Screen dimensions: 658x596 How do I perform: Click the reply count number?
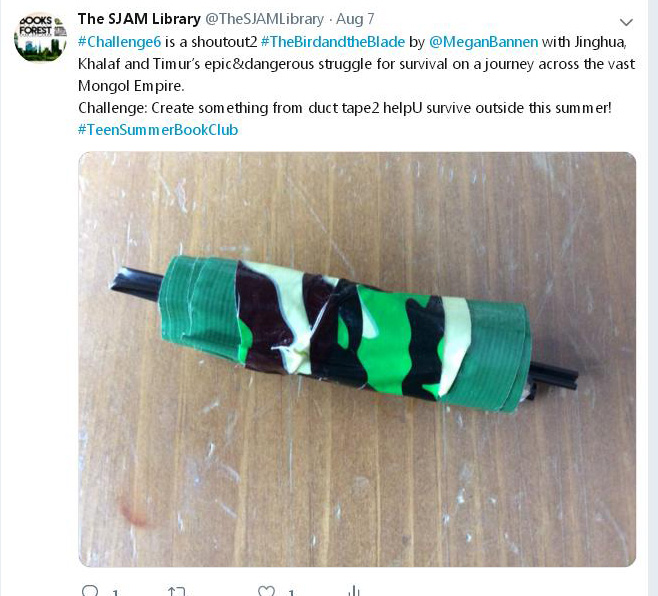click(x=115, y=593)
